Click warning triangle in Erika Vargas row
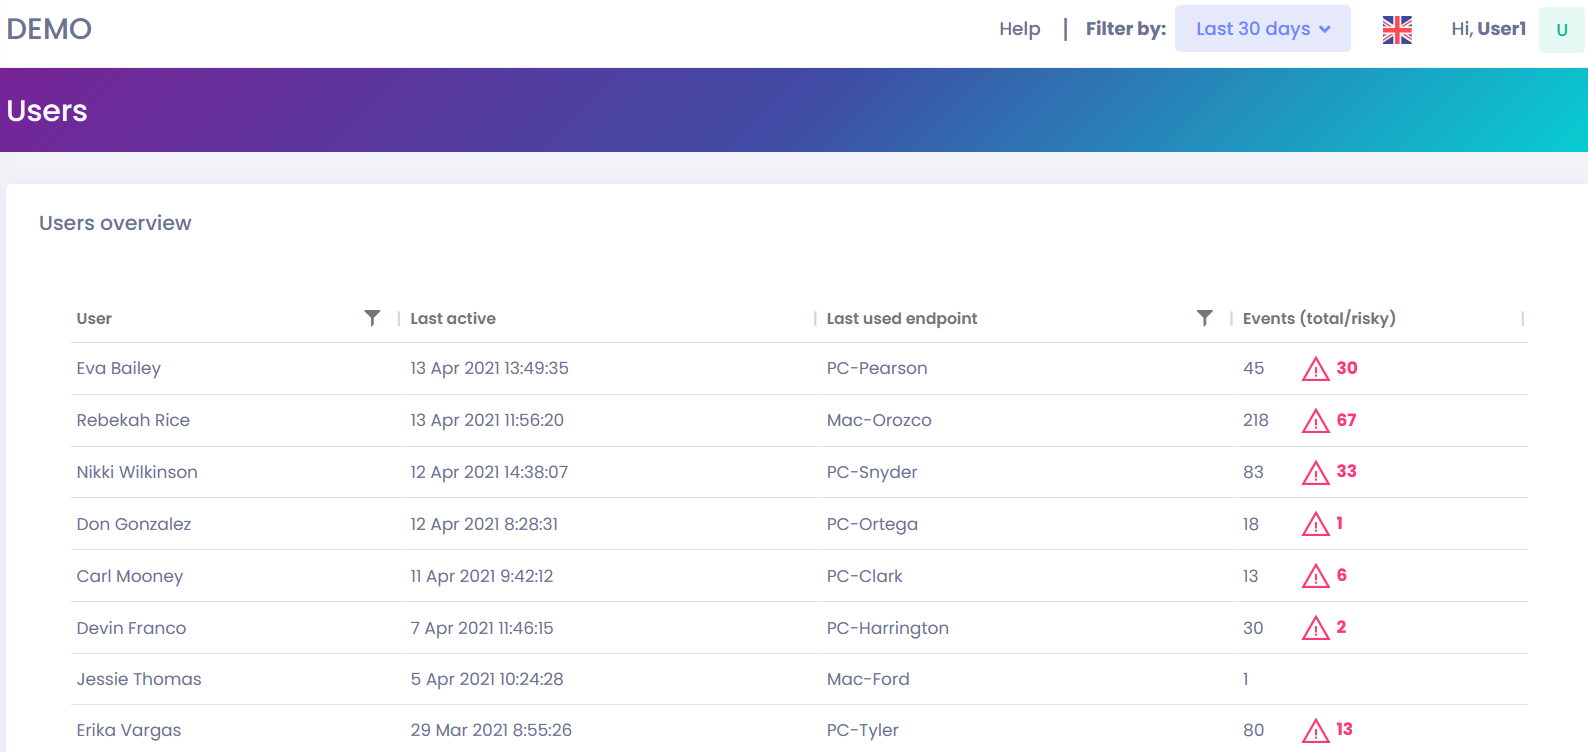Screen dimensions: 1588x752 [x=1315, y=731]
